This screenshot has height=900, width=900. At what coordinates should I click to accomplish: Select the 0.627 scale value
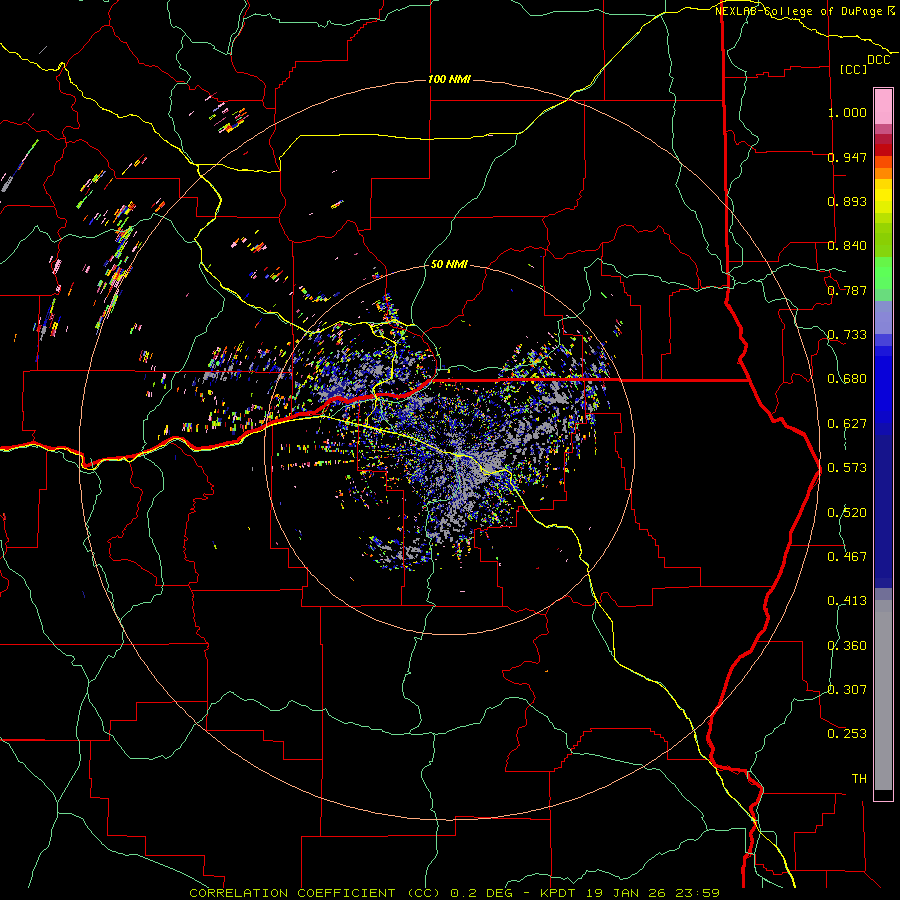click(x=847, y=424)
